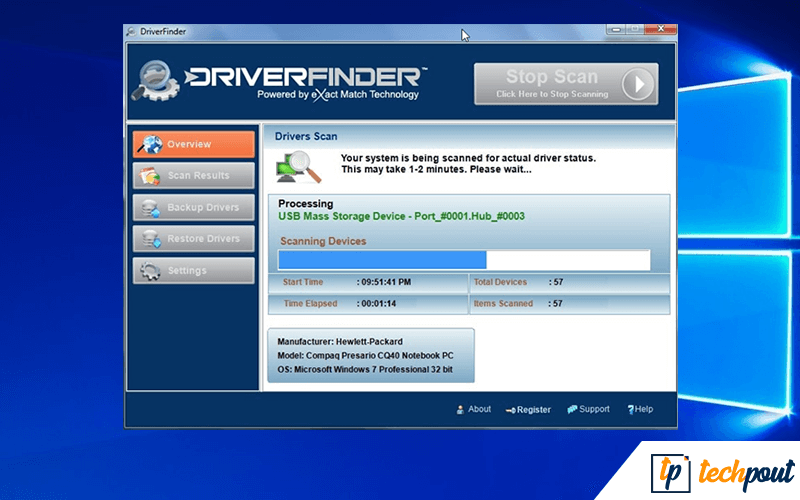The image size is (800, 500).
Task: Click the Register key icon
Action: click(x=510, y=410)
